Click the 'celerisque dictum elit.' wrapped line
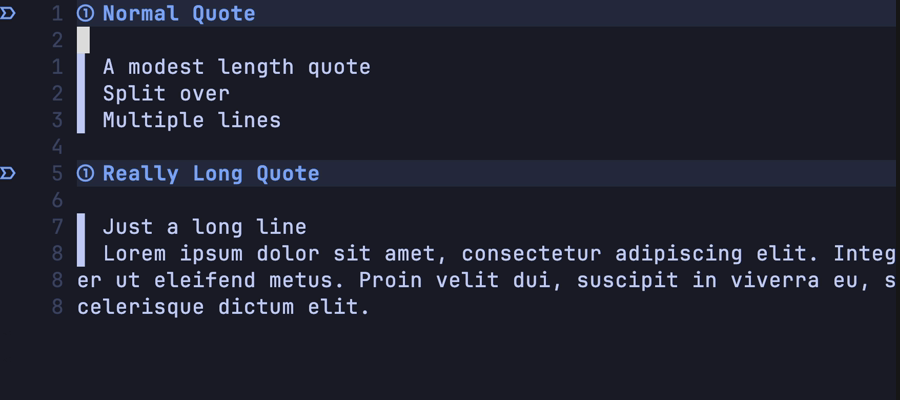The image size is (900, 400). tap(223, 307)
